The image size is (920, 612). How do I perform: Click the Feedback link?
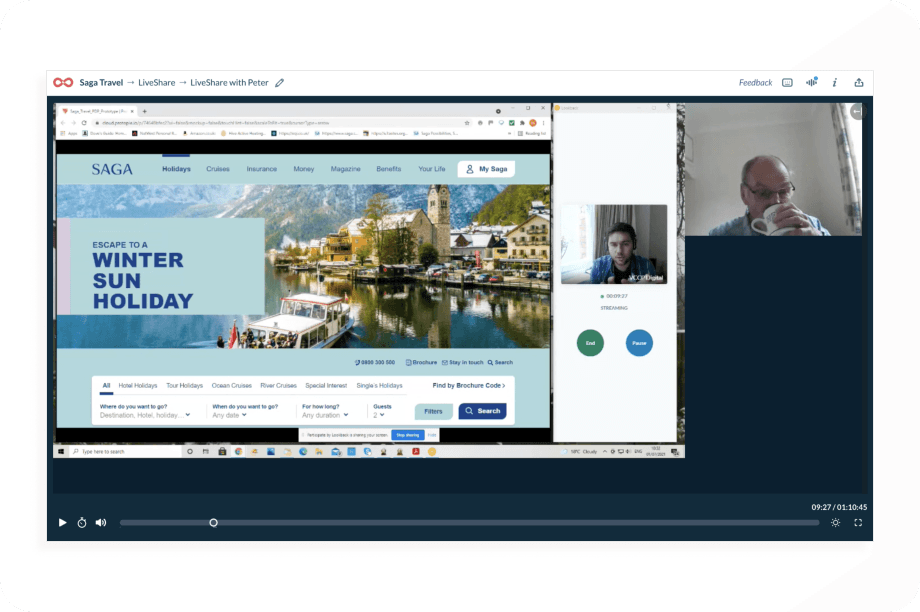tap(755, 83)
